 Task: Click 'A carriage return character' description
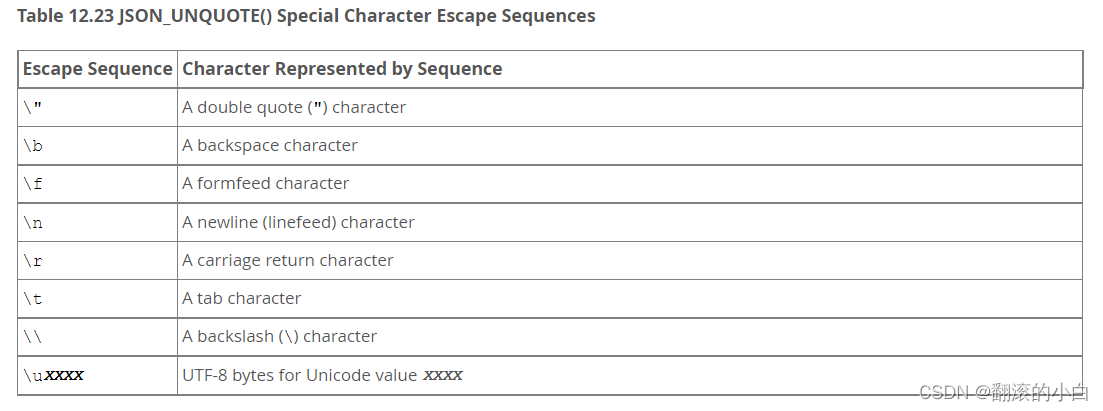[288, 260]
